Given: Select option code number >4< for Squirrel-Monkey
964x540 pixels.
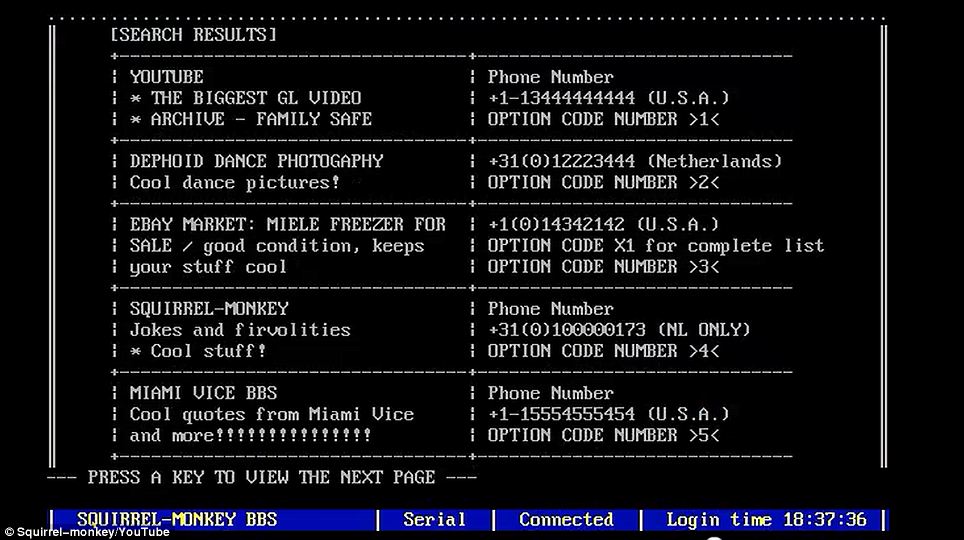Looking at the screenshot, I should point(603,351).
